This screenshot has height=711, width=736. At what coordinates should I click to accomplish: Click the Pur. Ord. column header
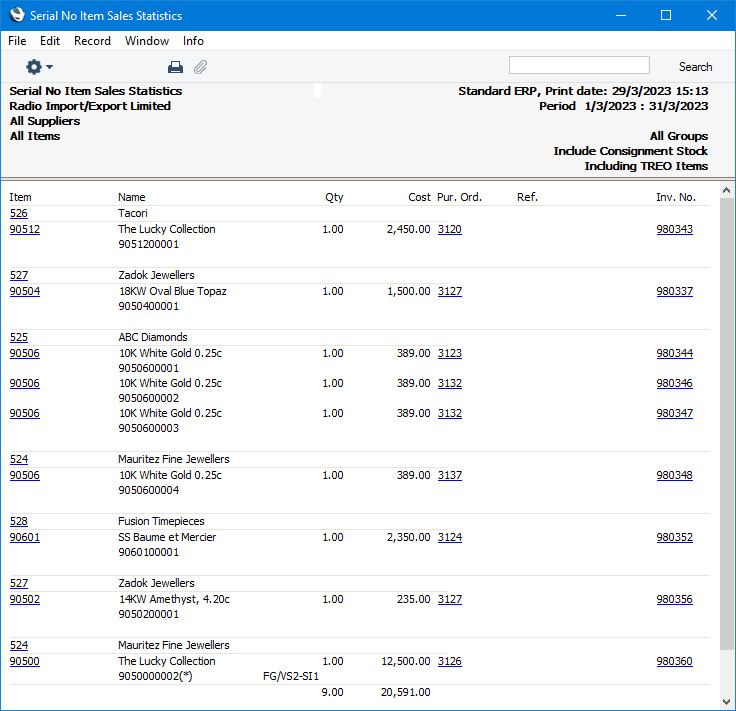[x=459, y=197]
